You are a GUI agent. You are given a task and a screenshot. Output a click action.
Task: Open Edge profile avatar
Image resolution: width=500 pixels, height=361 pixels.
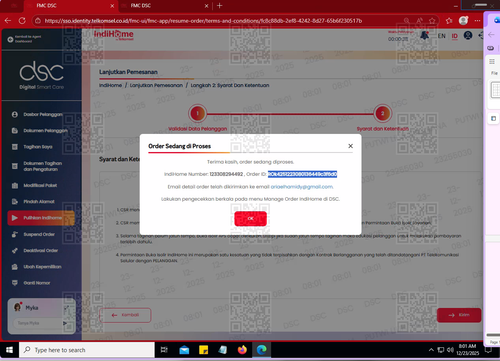tap(463, 21)
